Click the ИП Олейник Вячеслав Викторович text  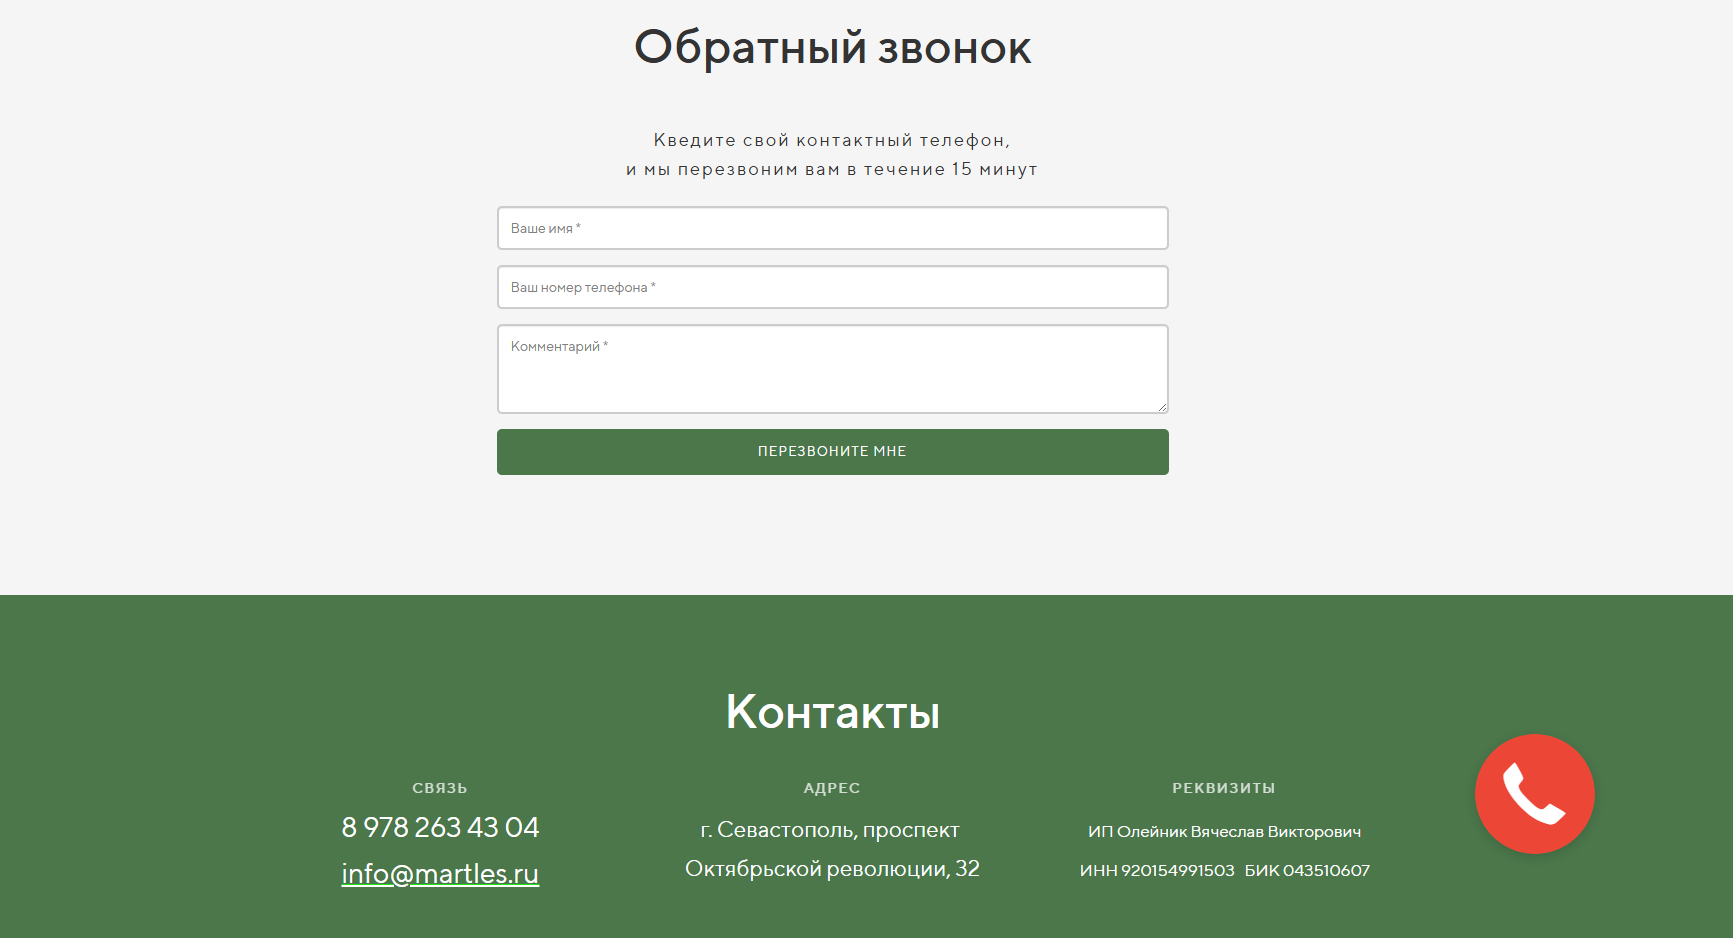point(1225,830)
